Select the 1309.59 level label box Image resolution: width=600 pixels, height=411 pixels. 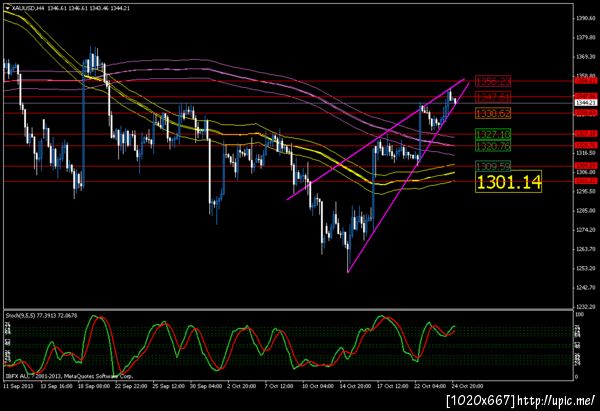[x=493, y=166]
